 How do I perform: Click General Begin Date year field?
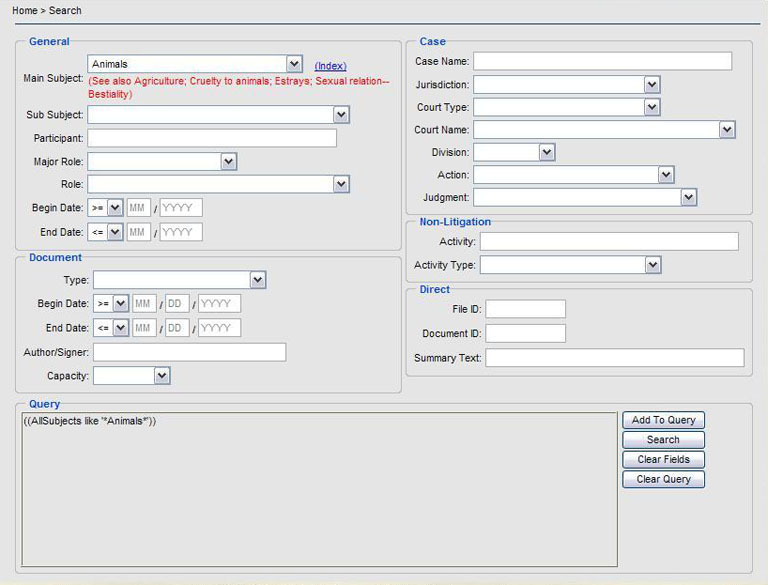181,208
